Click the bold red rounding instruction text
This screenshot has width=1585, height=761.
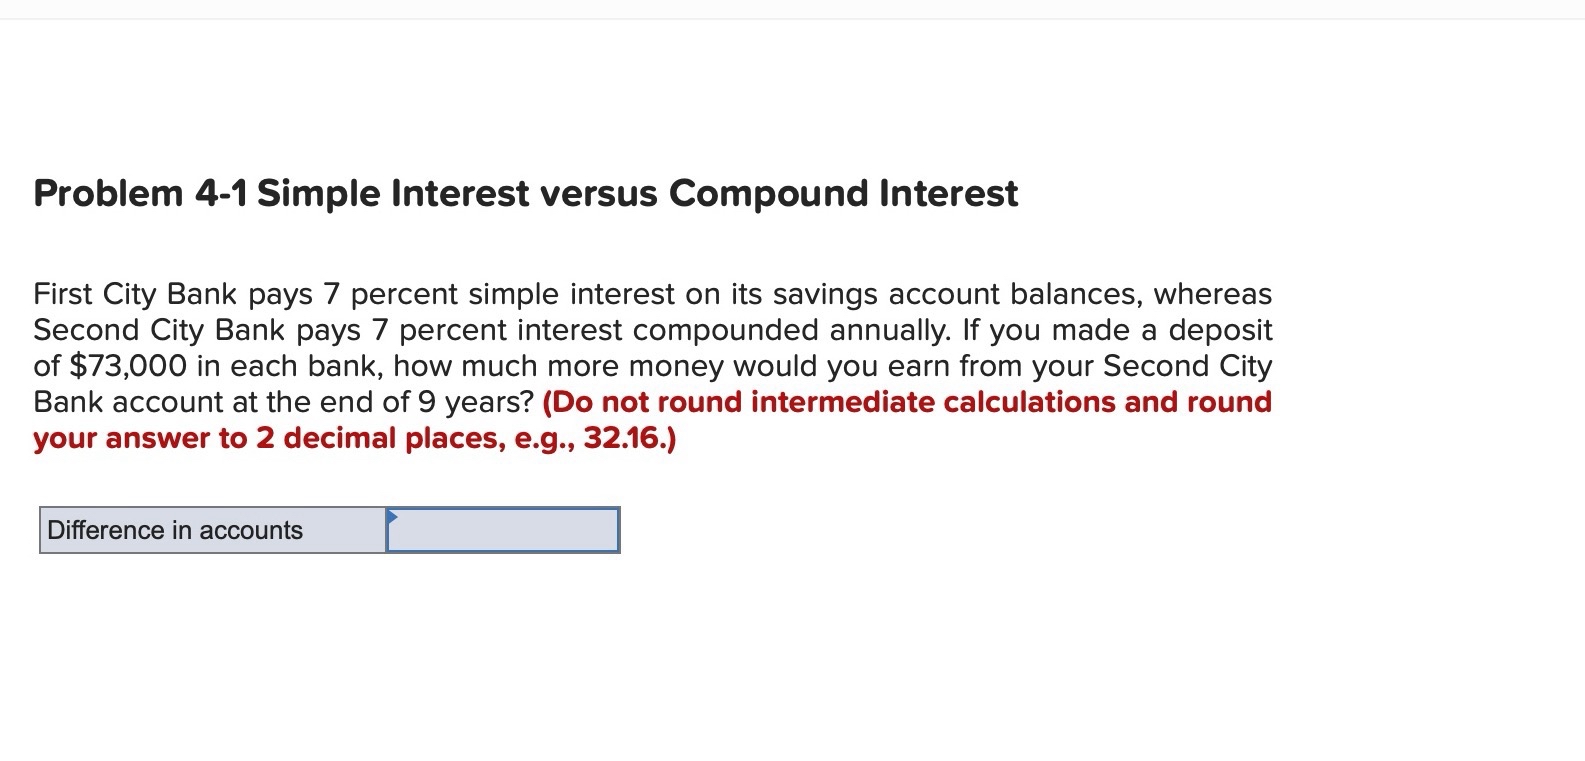[900, 402]
